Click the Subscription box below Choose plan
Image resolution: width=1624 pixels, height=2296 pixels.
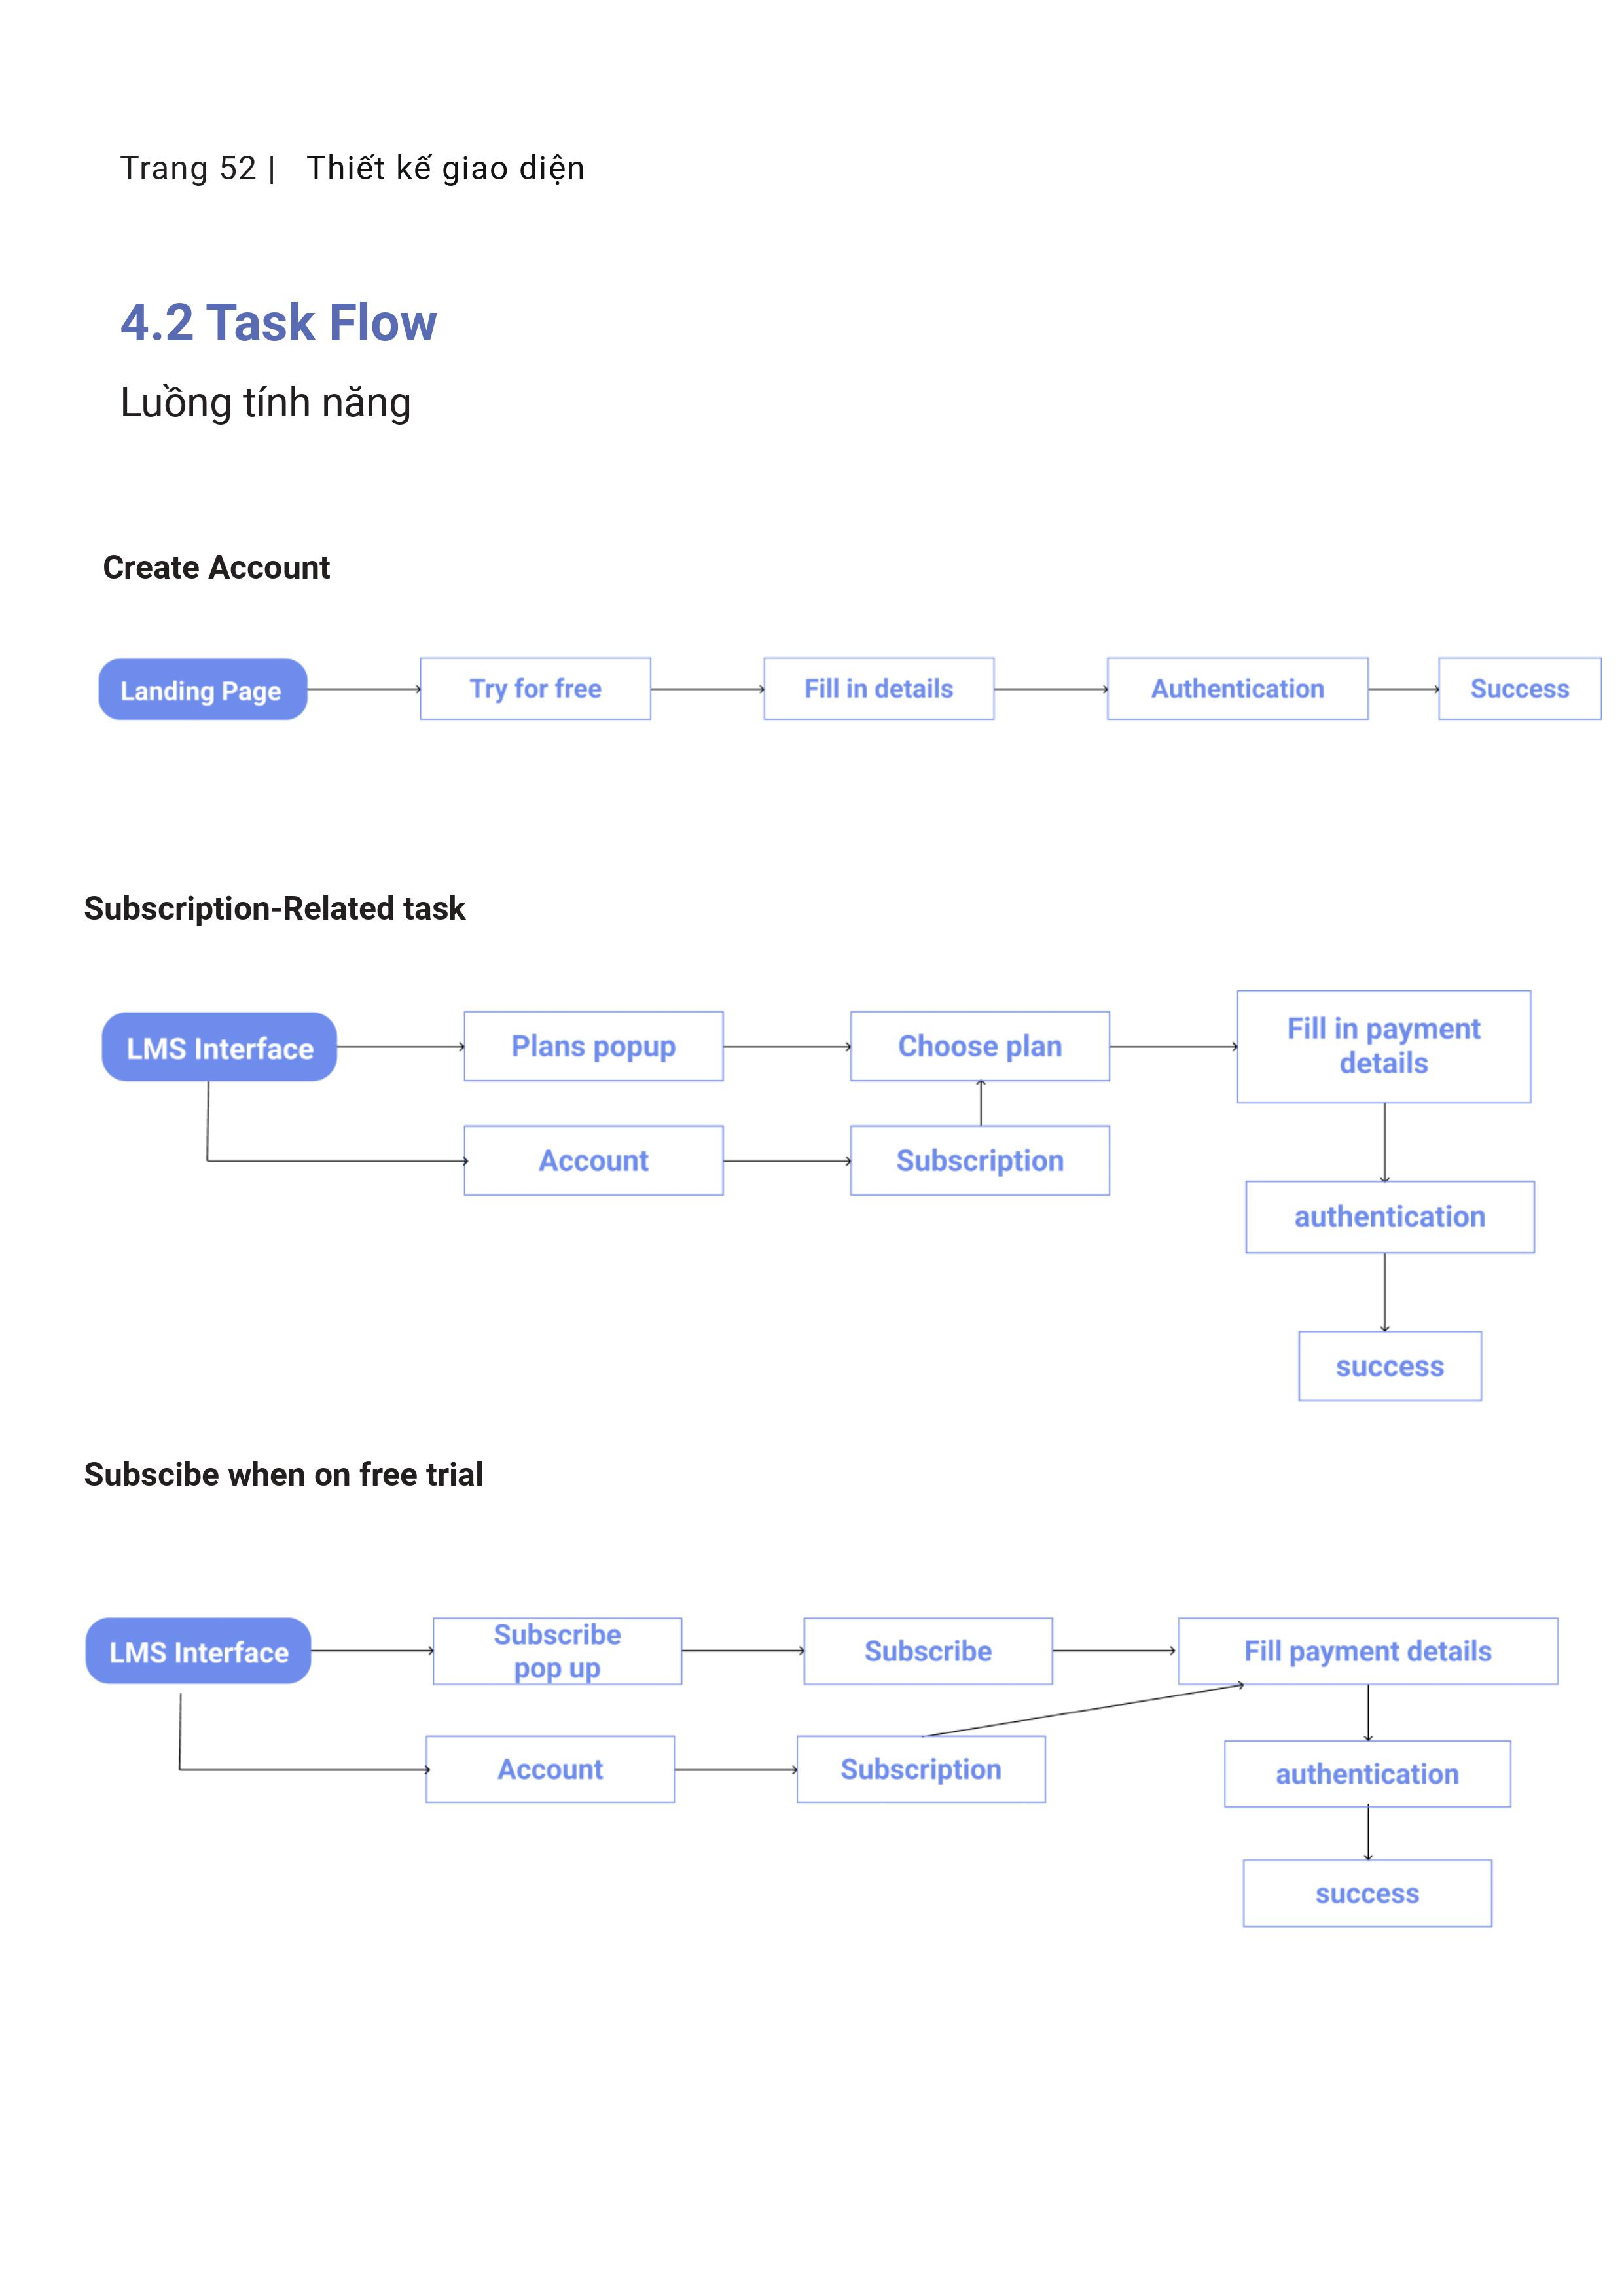click(x=980, y=1161)
